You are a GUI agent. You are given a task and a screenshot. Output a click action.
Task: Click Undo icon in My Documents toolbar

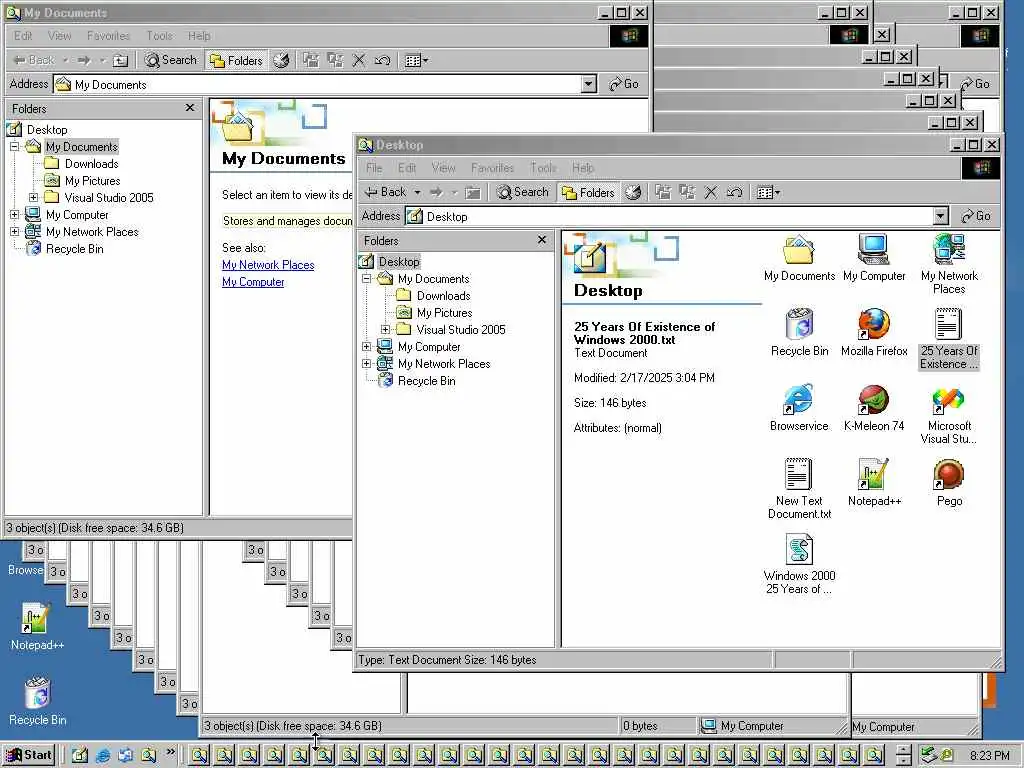pyautogui.click(x=382, y=60)
